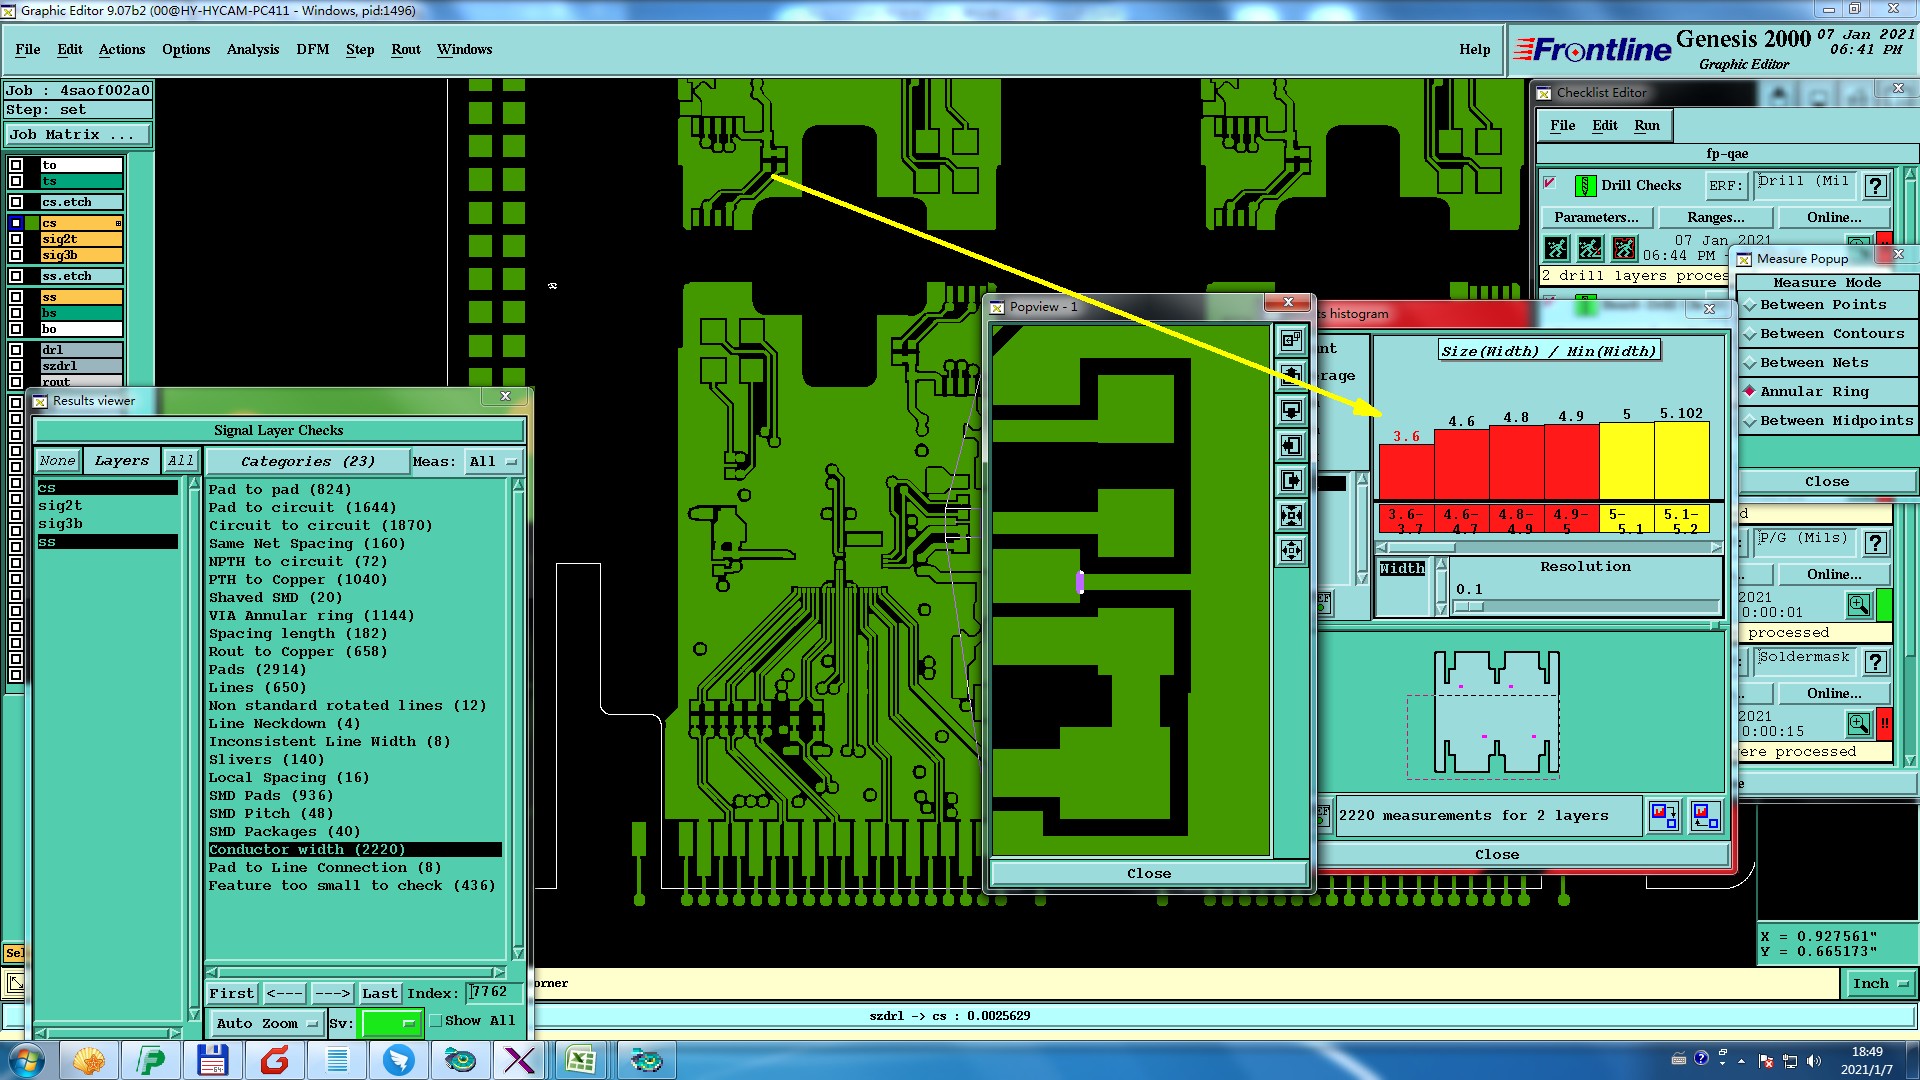Screen dimensions: 1920x1080
Task: Click the pan-left icon in the Popview window
Action: pos(1291,446)
